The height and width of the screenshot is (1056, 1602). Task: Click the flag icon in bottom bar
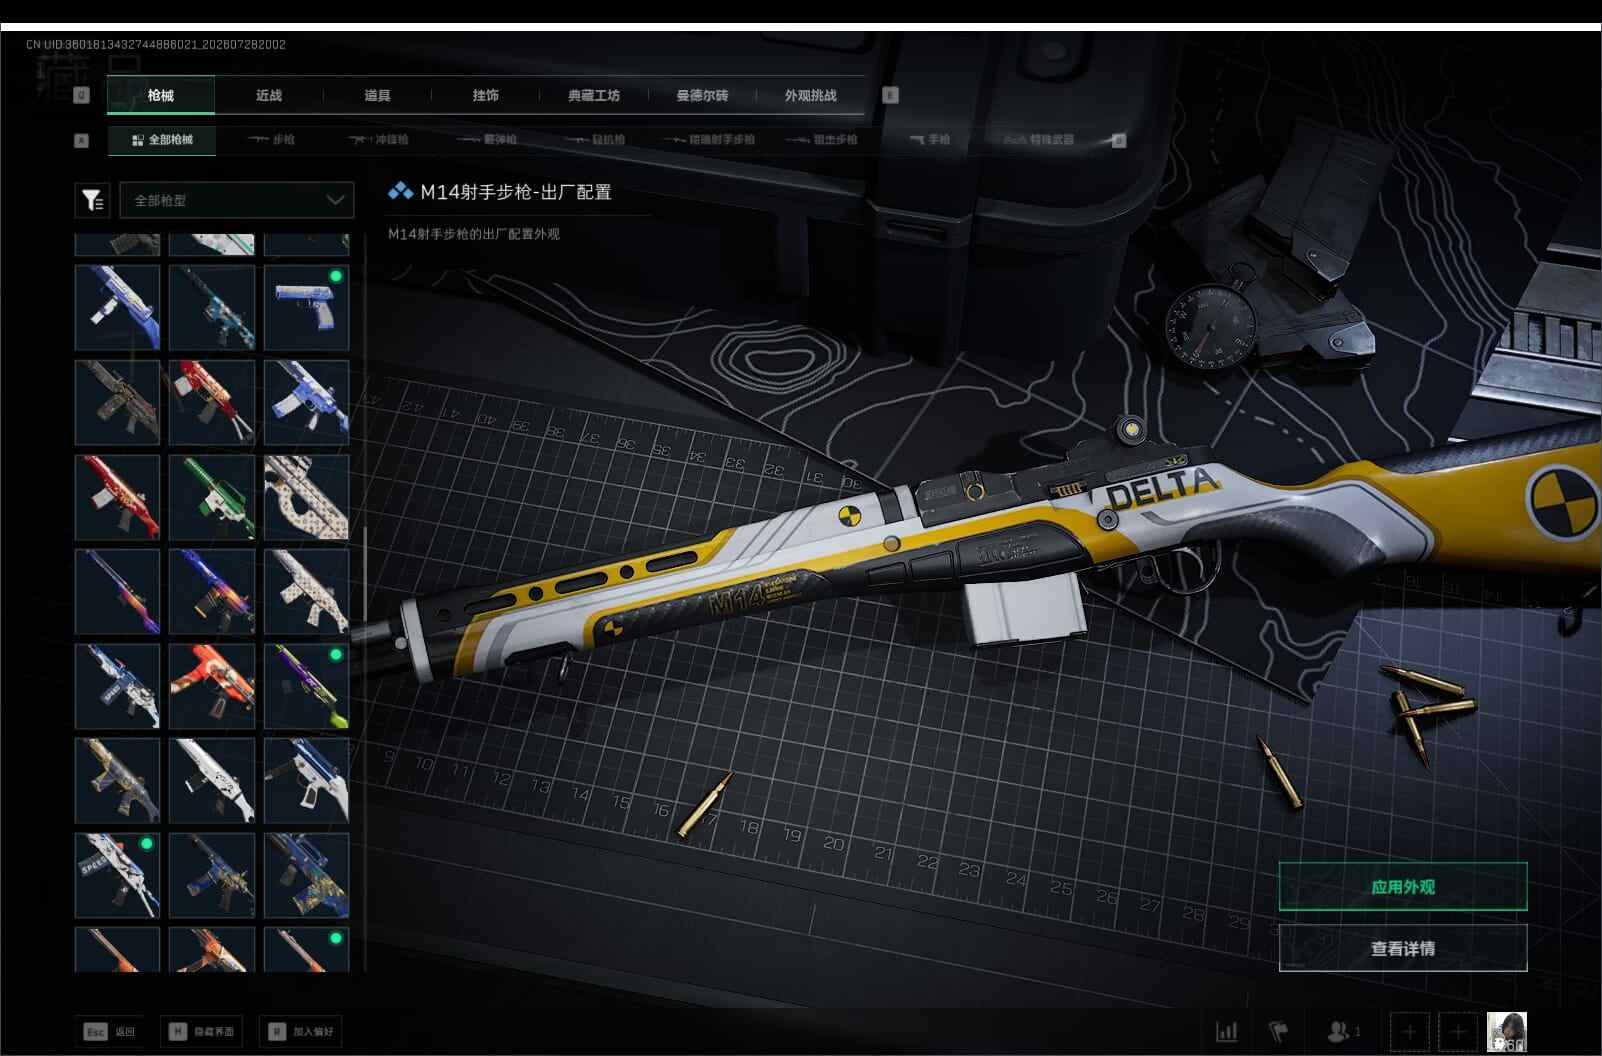pos(1278,1031)
